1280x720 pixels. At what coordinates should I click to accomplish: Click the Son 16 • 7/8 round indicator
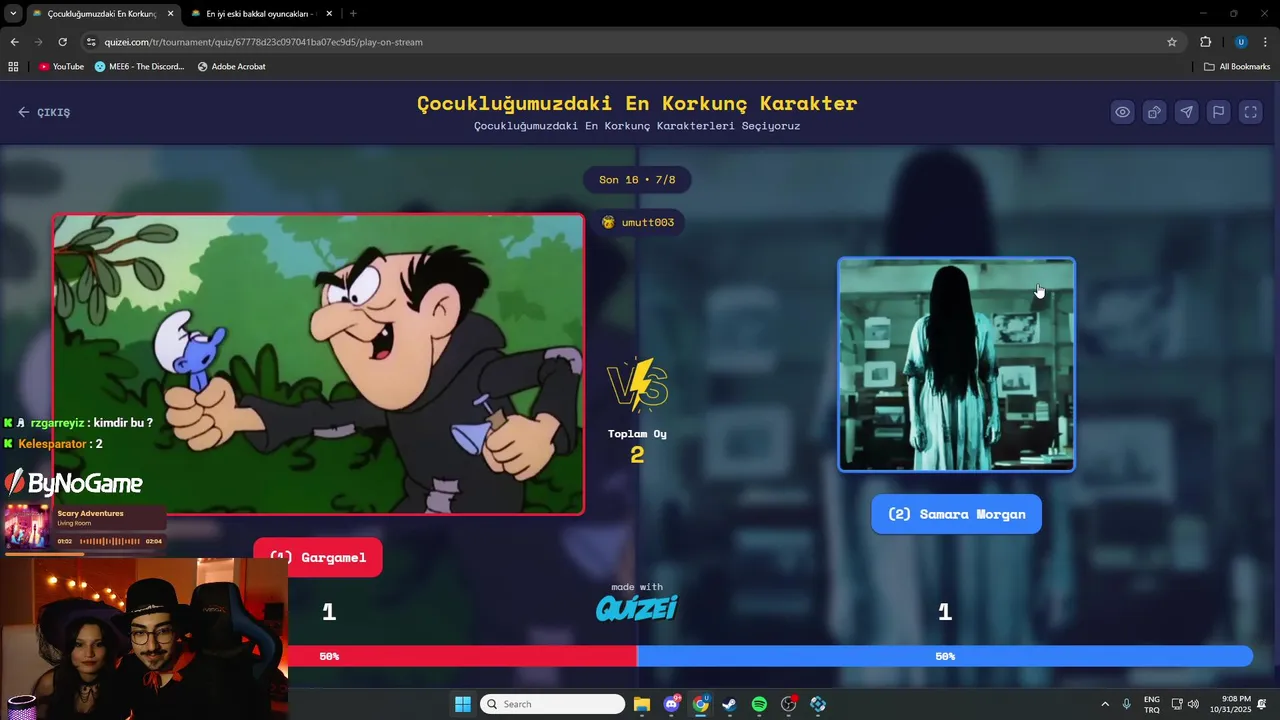point(637,180)
